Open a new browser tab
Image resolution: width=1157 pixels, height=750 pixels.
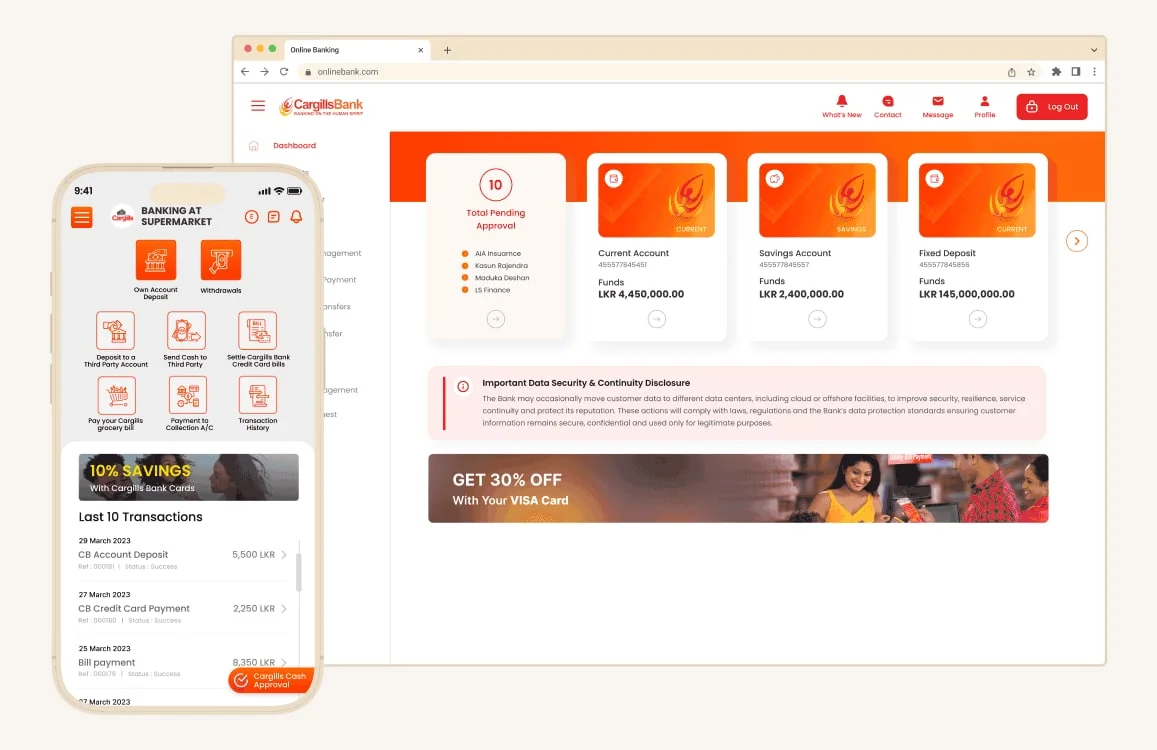(447, 50)
